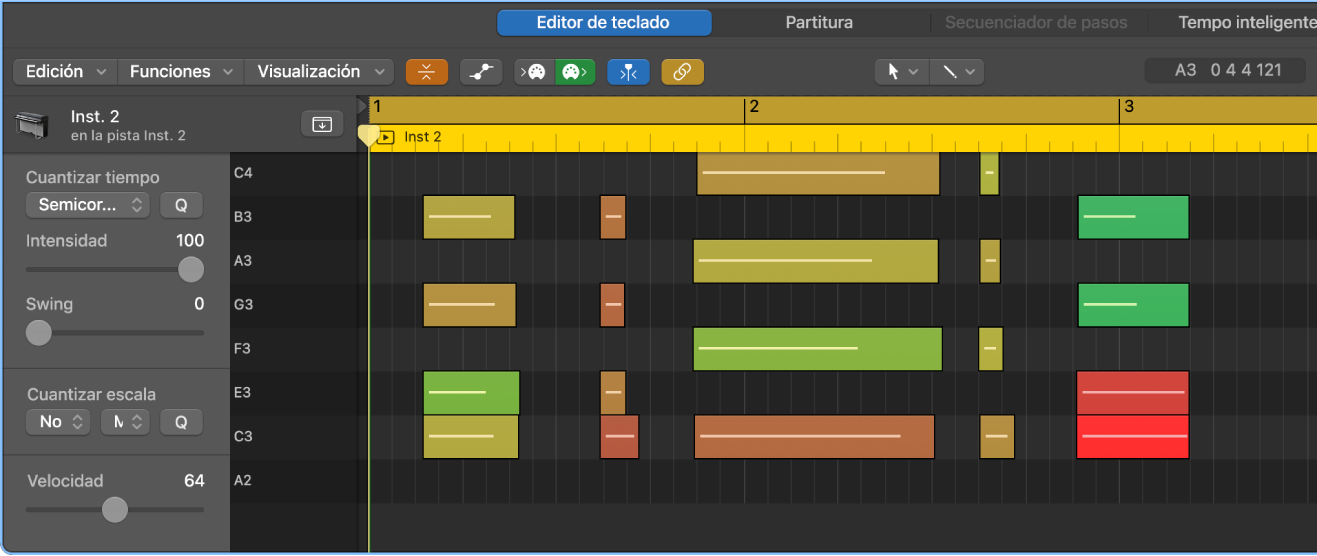
Task: Adjust the Velocidad slider
Action: pos(115,510)
